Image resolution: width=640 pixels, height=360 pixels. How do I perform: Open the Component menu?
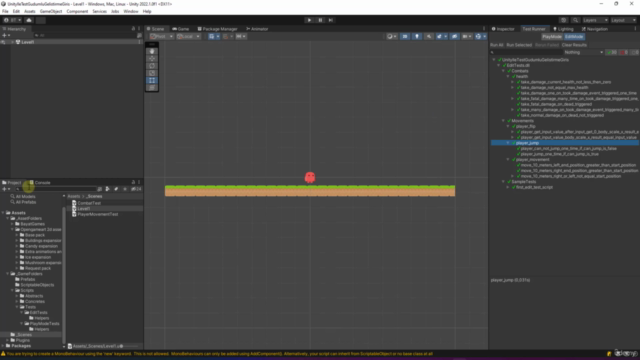(x=77, y=11)
